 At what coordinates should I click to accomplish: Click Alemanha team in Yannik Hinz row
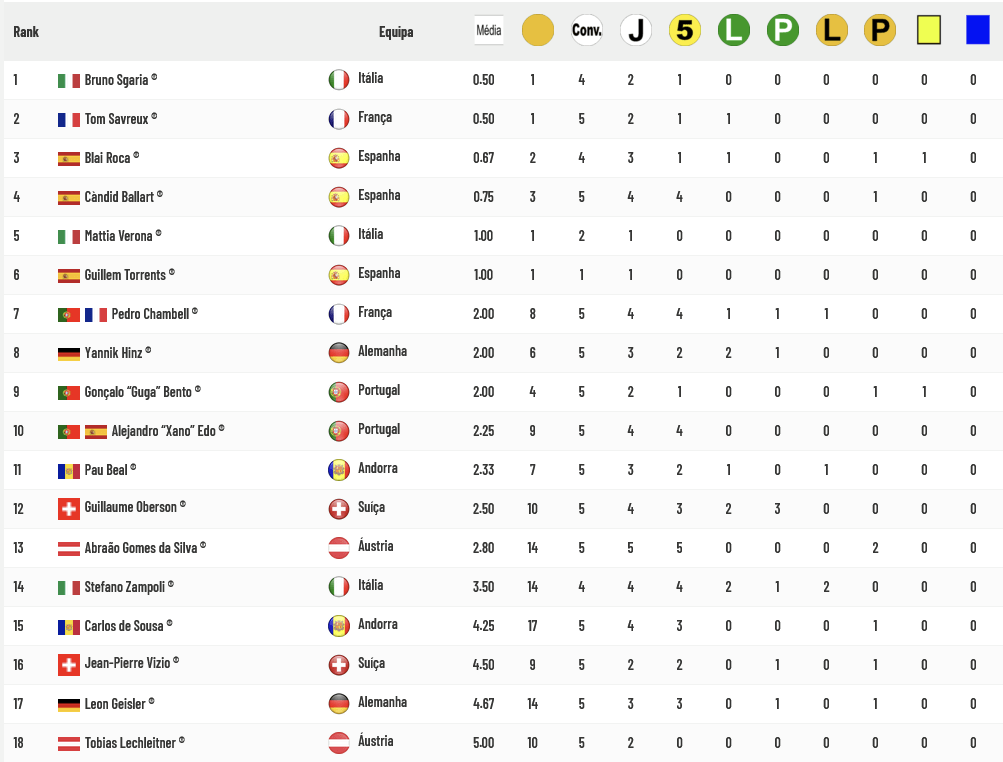pos(383,351)
